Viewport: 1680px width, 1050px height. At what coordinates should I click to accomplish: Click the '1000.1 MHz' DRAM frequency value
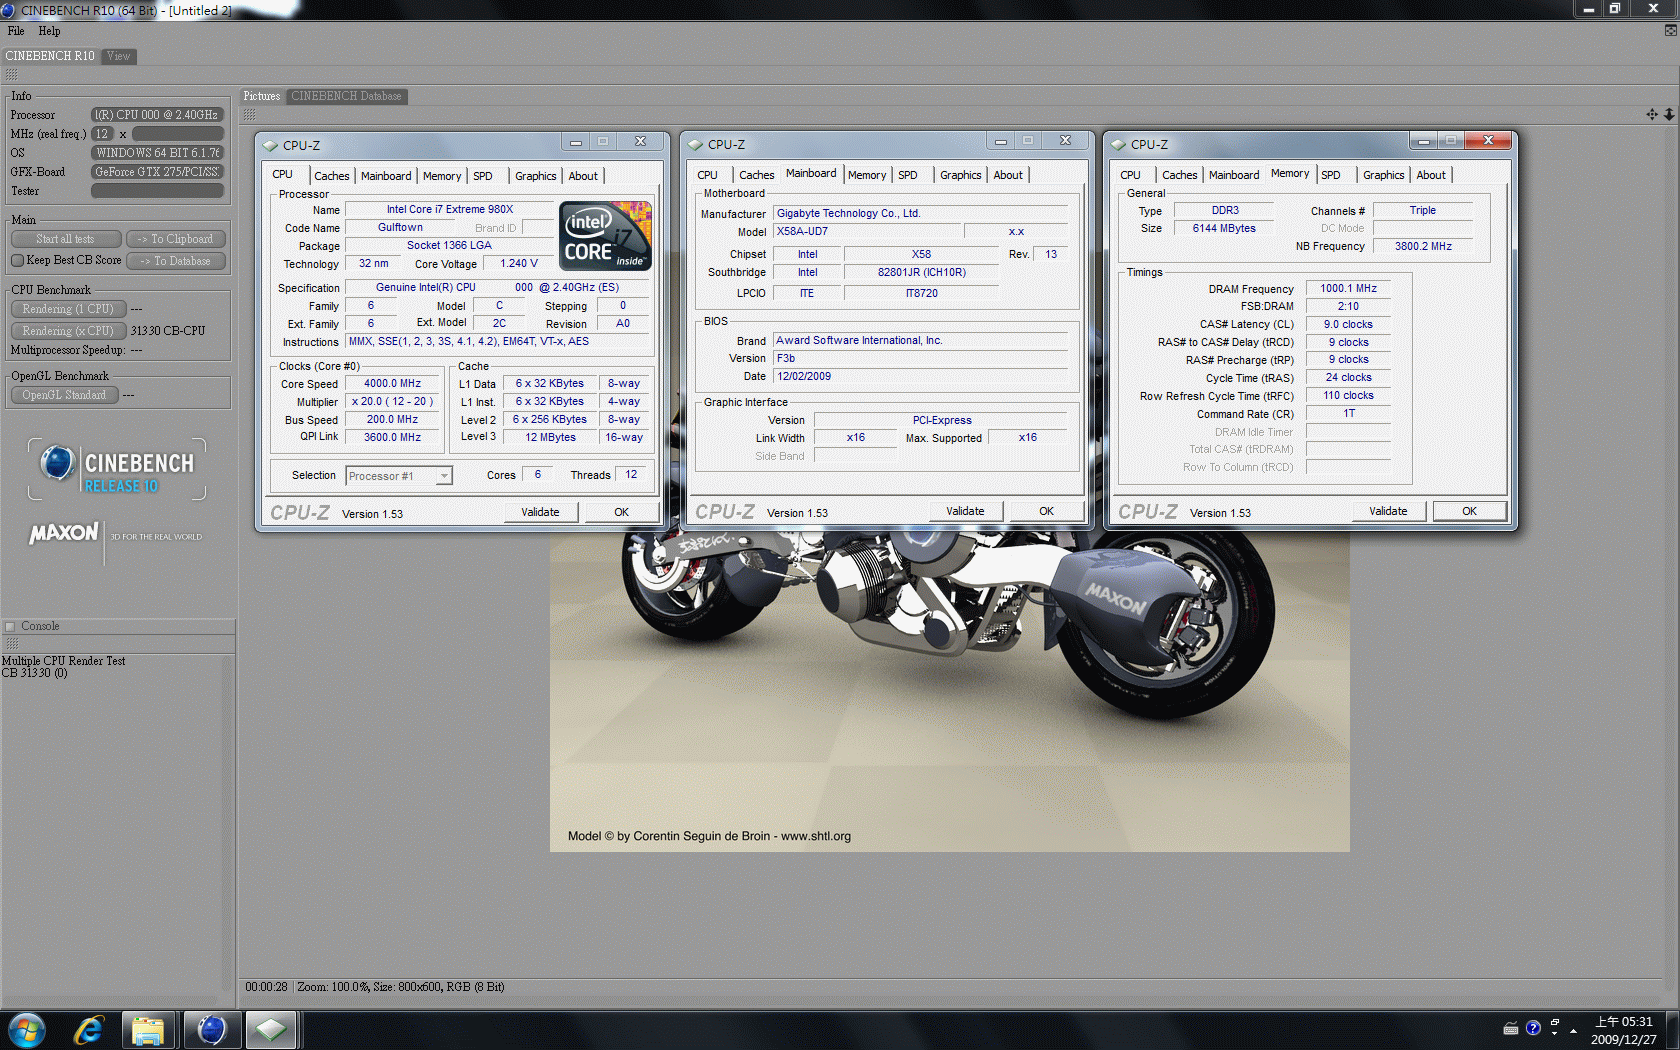[x=1348, y=289]
